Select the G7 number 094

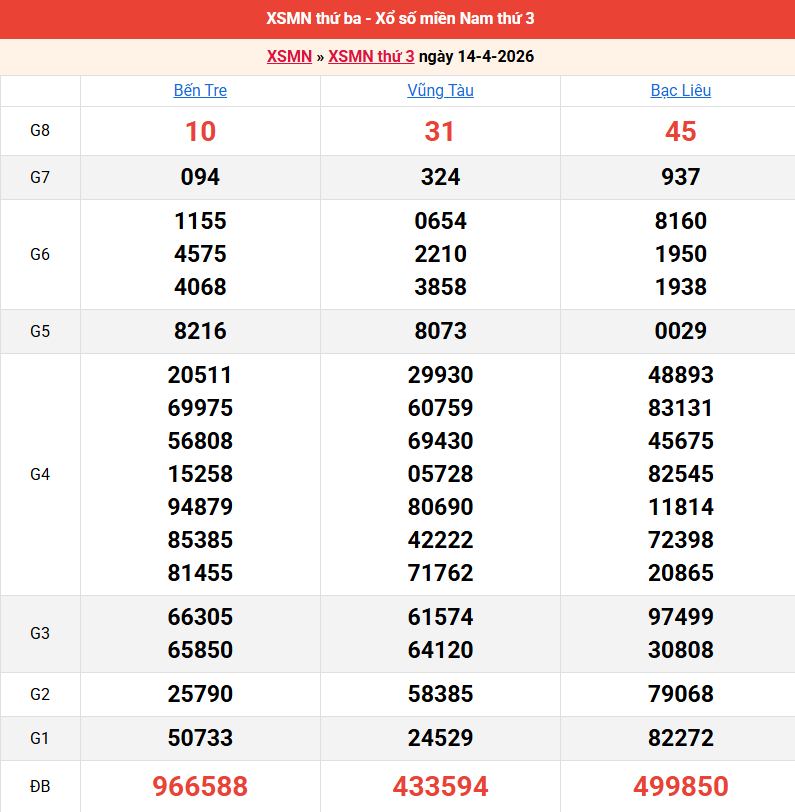point(200,177)
